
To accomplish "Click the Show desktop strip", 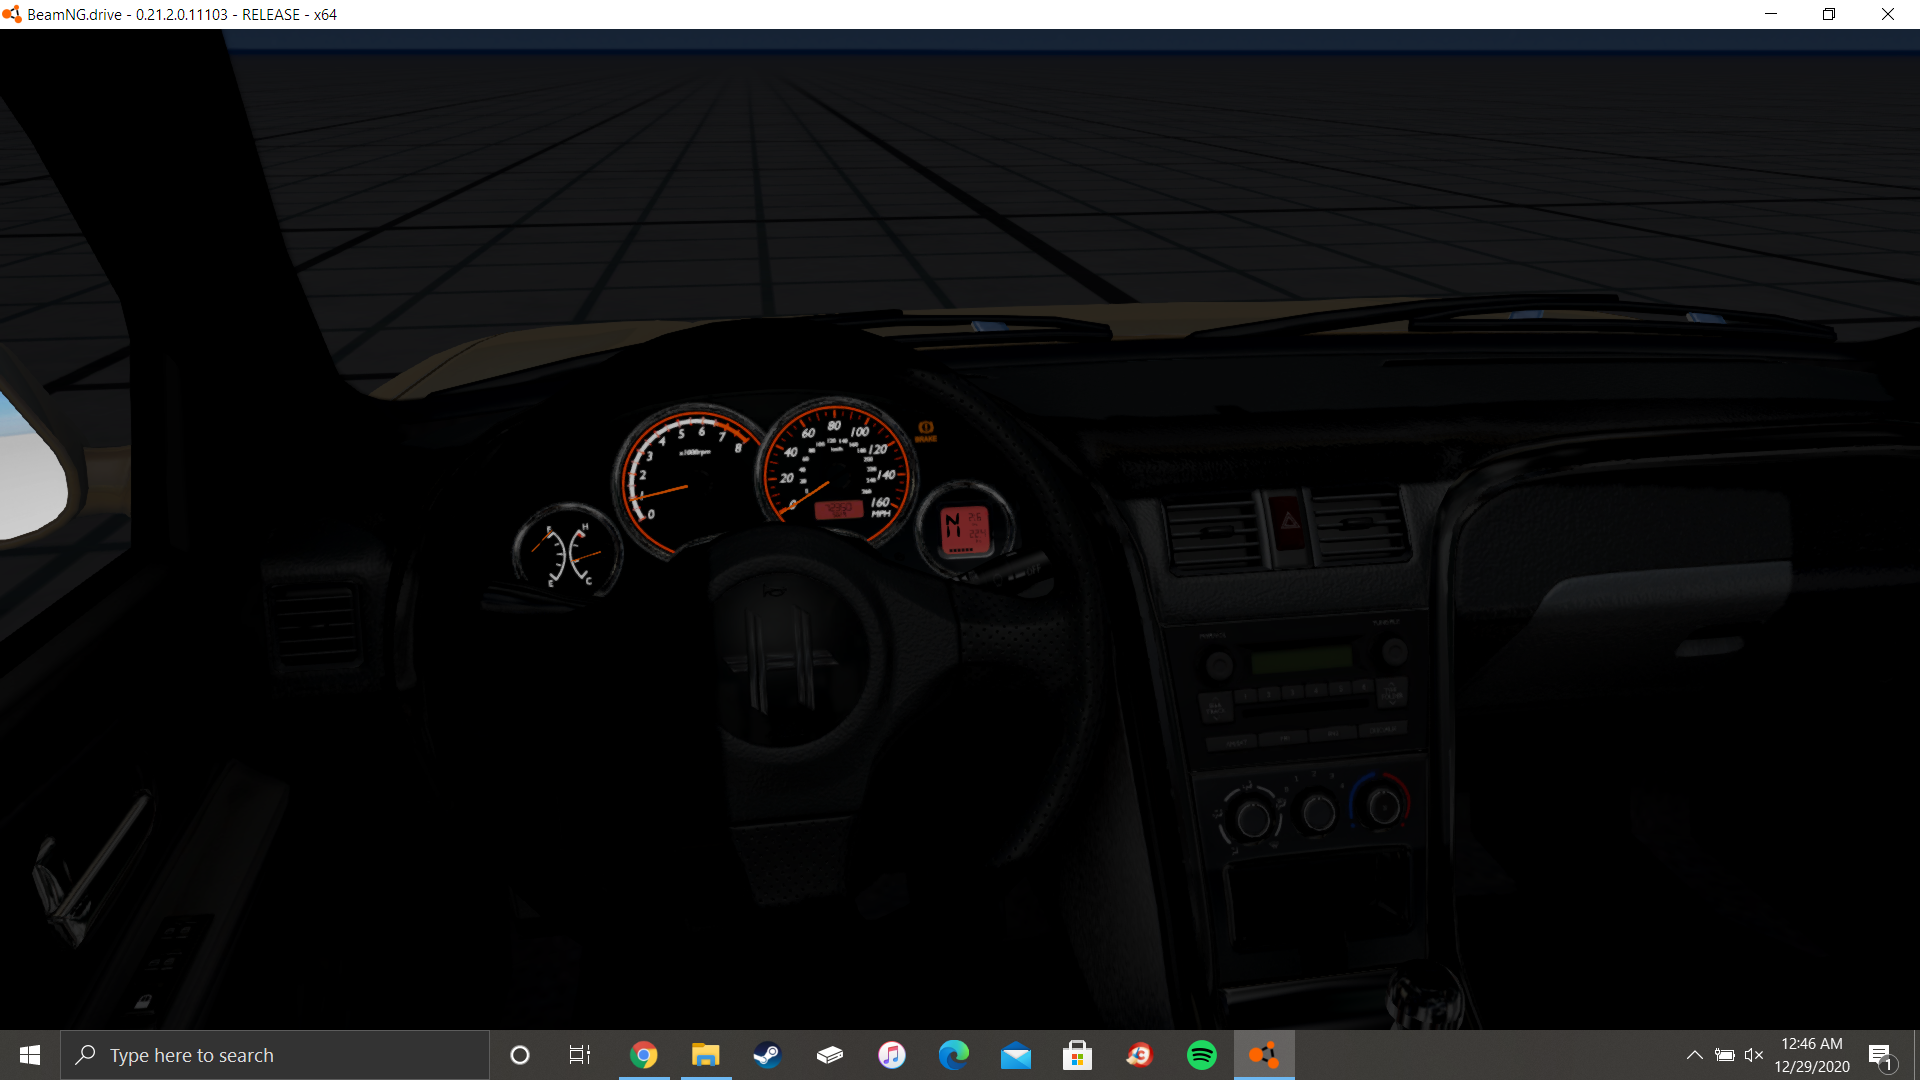I will pos(1916,1055).
